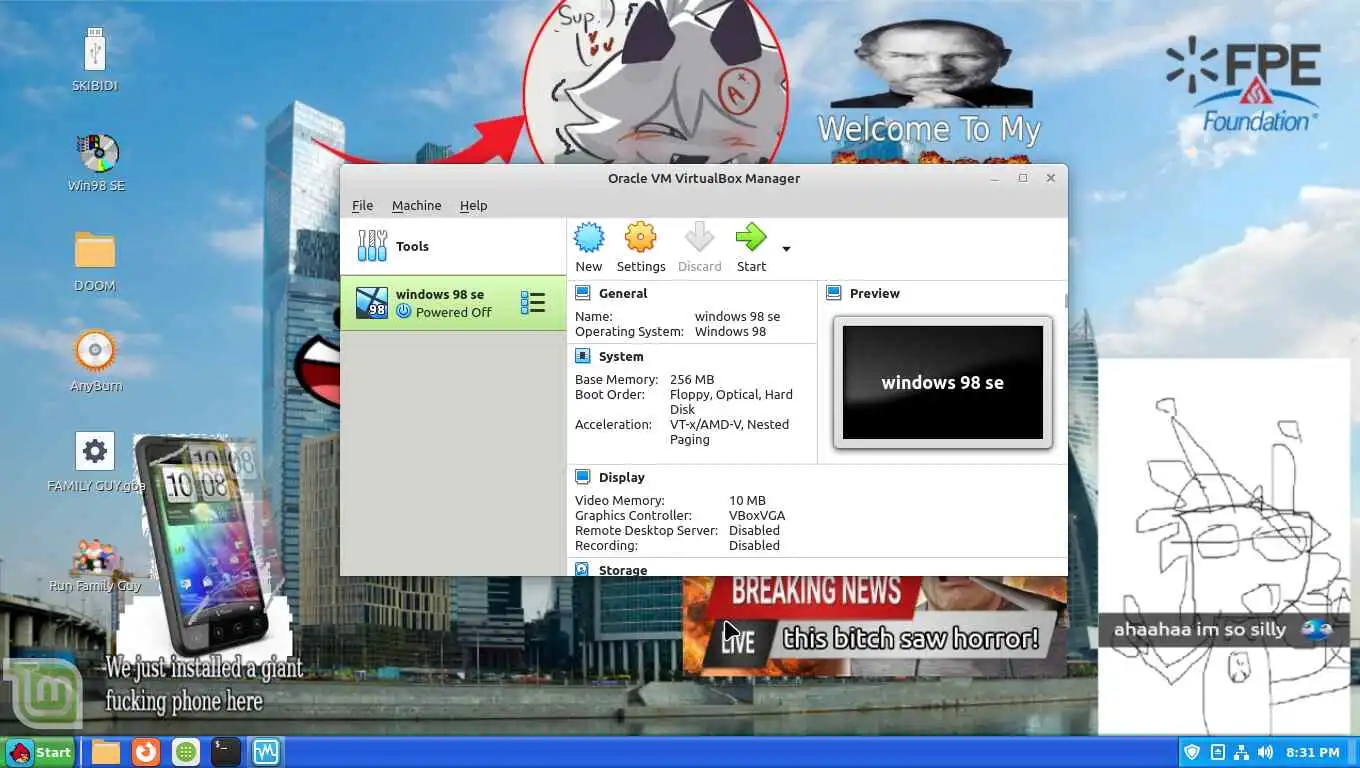Viewport: 1360px width, 768px height.
Task: Click the "256 MB" base memory value
Action: (692, 379)
